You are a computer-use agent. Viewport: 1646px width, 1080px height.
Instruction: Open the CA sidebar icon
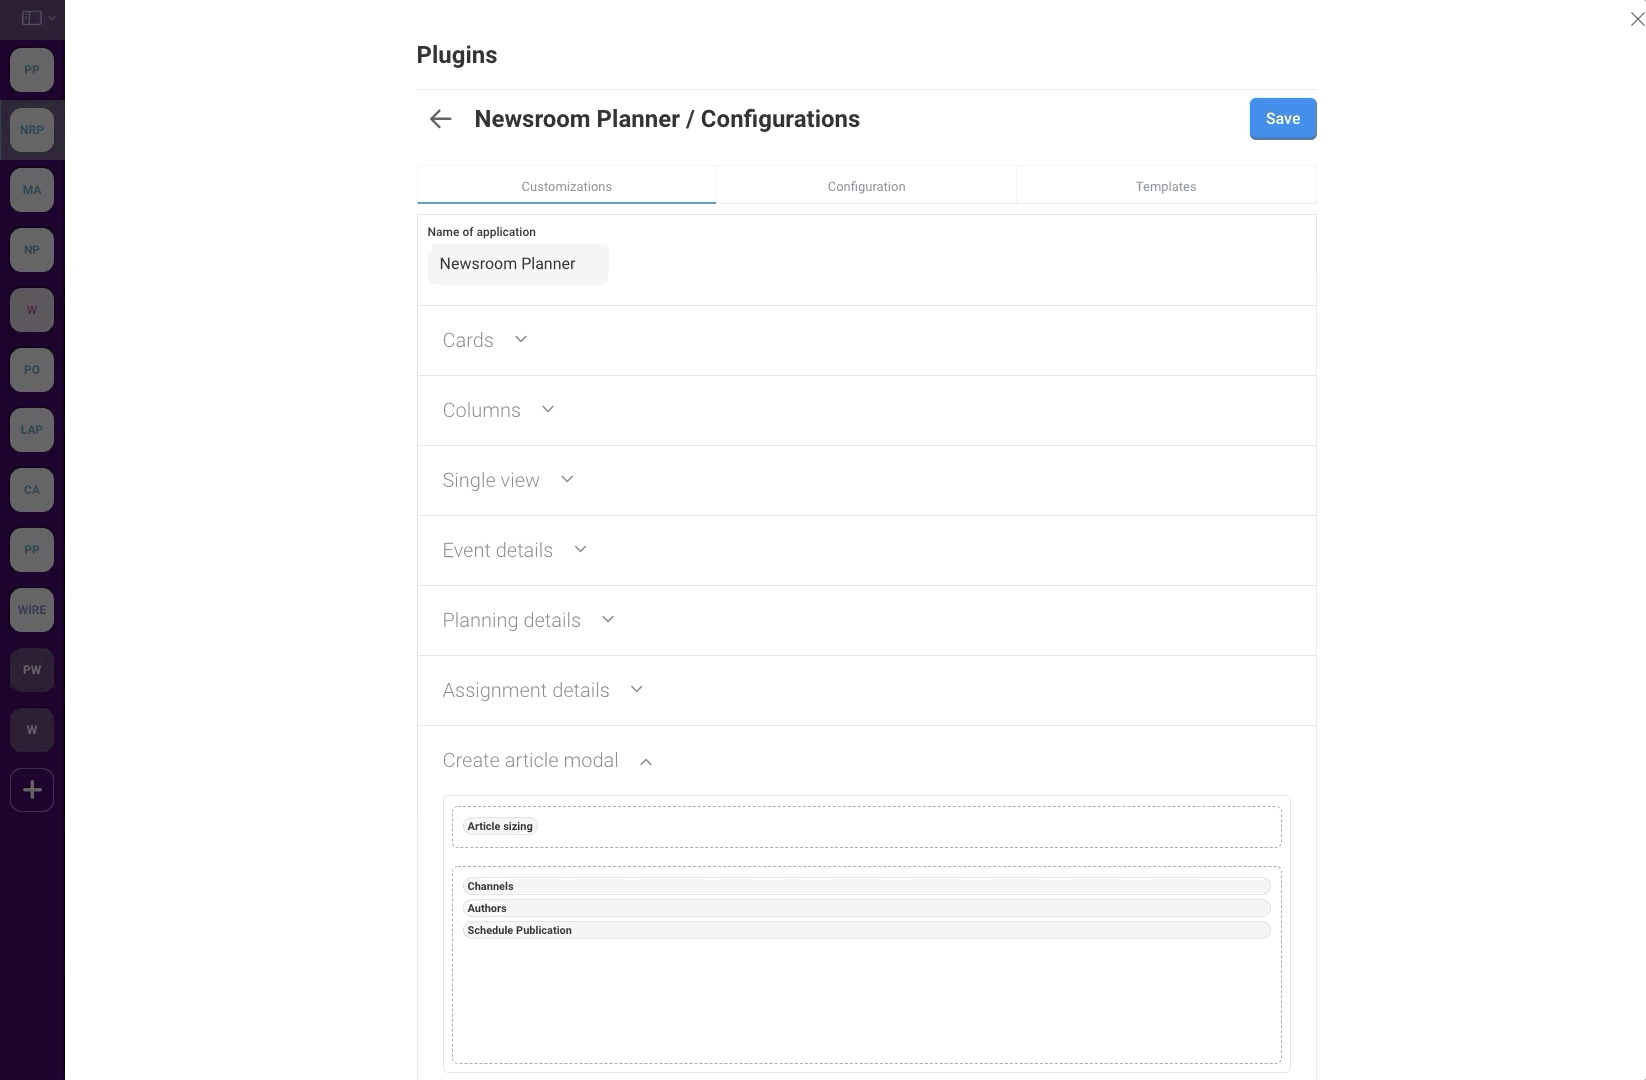(32, 490)
